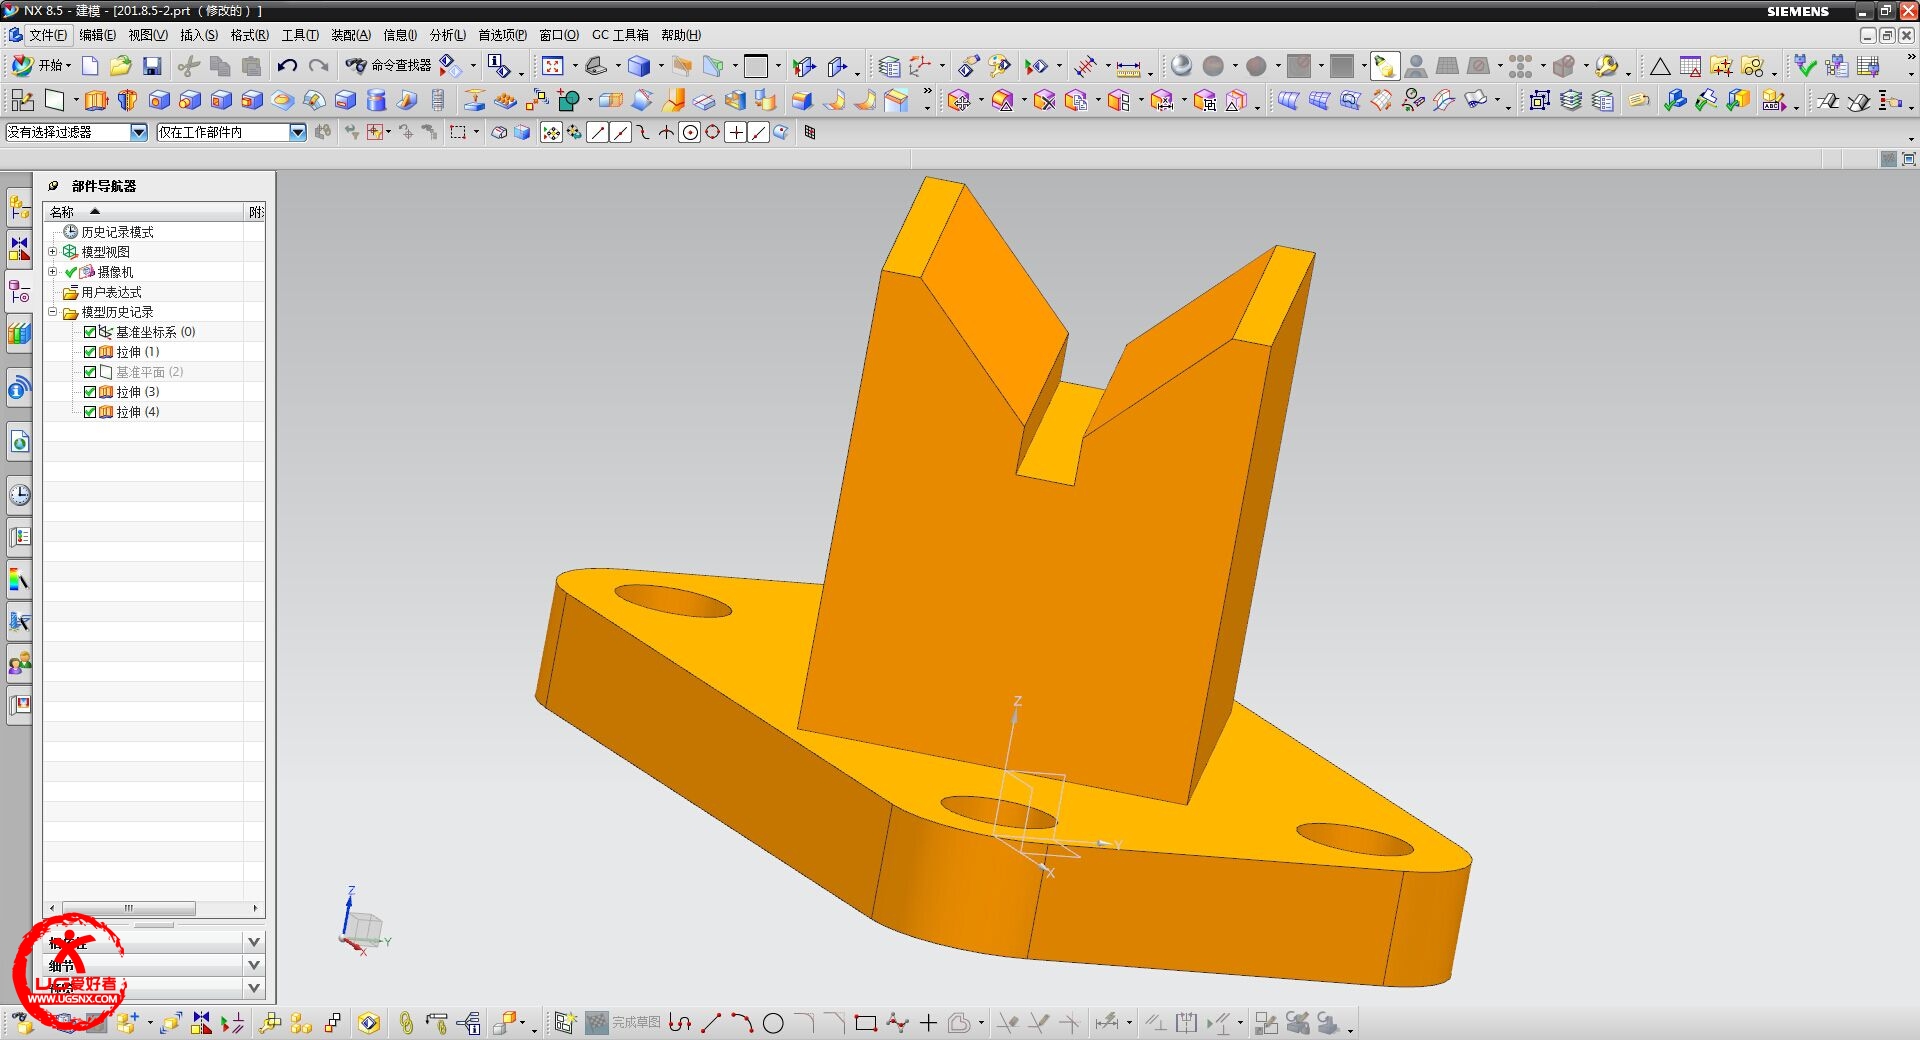Click the navigator horizontal scrollbar thumb
The height and width of the screenshot is (1040, 1920).
pos(128,908)
